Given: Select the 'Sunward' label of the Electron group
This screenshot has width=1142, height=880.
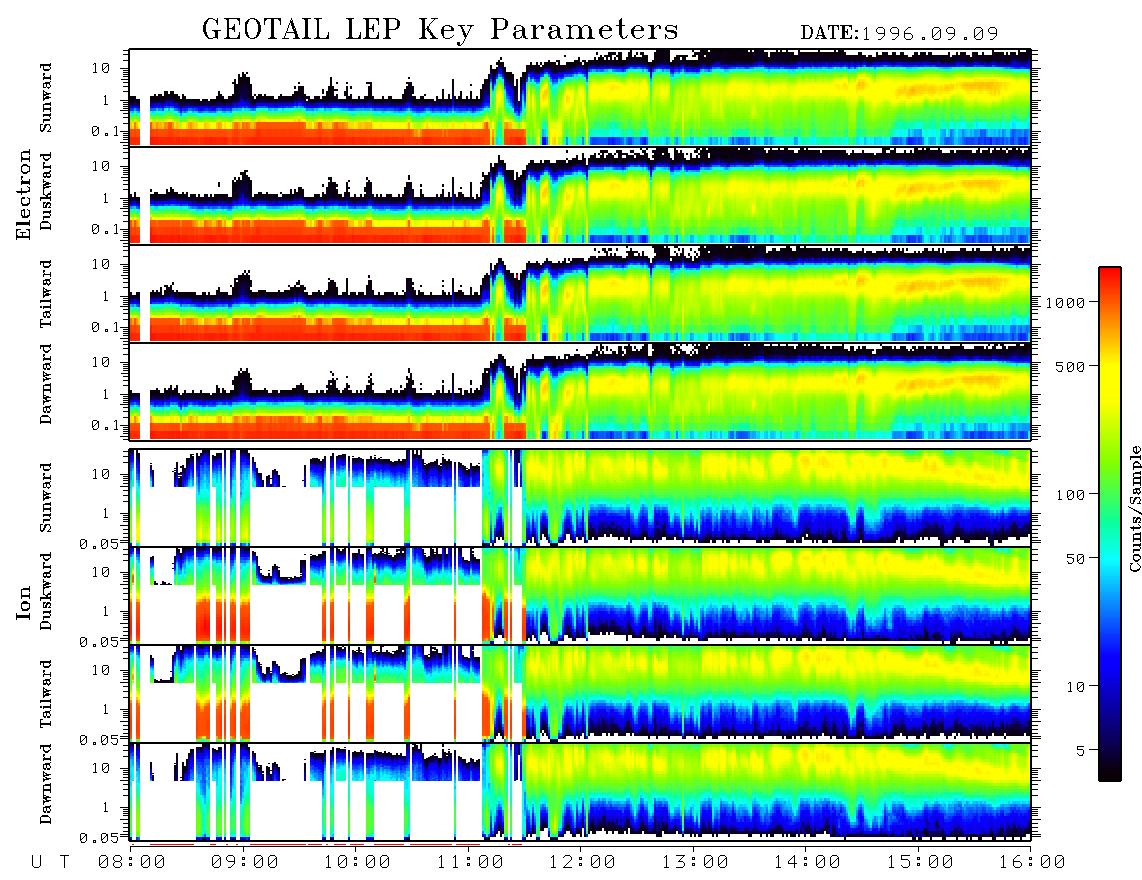Looking at the screenshot, I should (x=46, y=98).
